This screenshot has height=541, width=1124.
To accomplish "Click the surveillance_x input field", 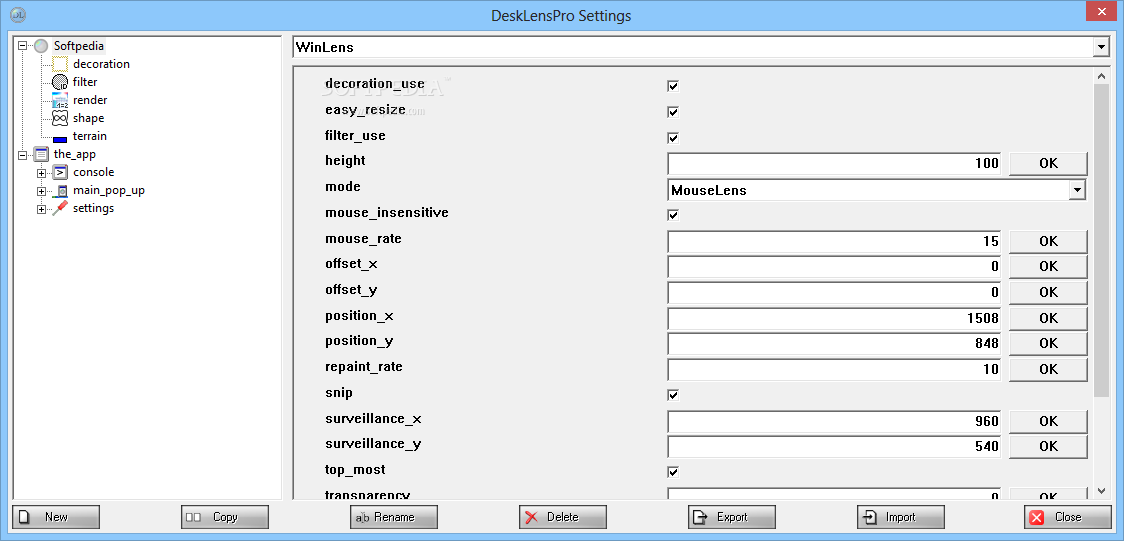I will (x=836, y=421).
